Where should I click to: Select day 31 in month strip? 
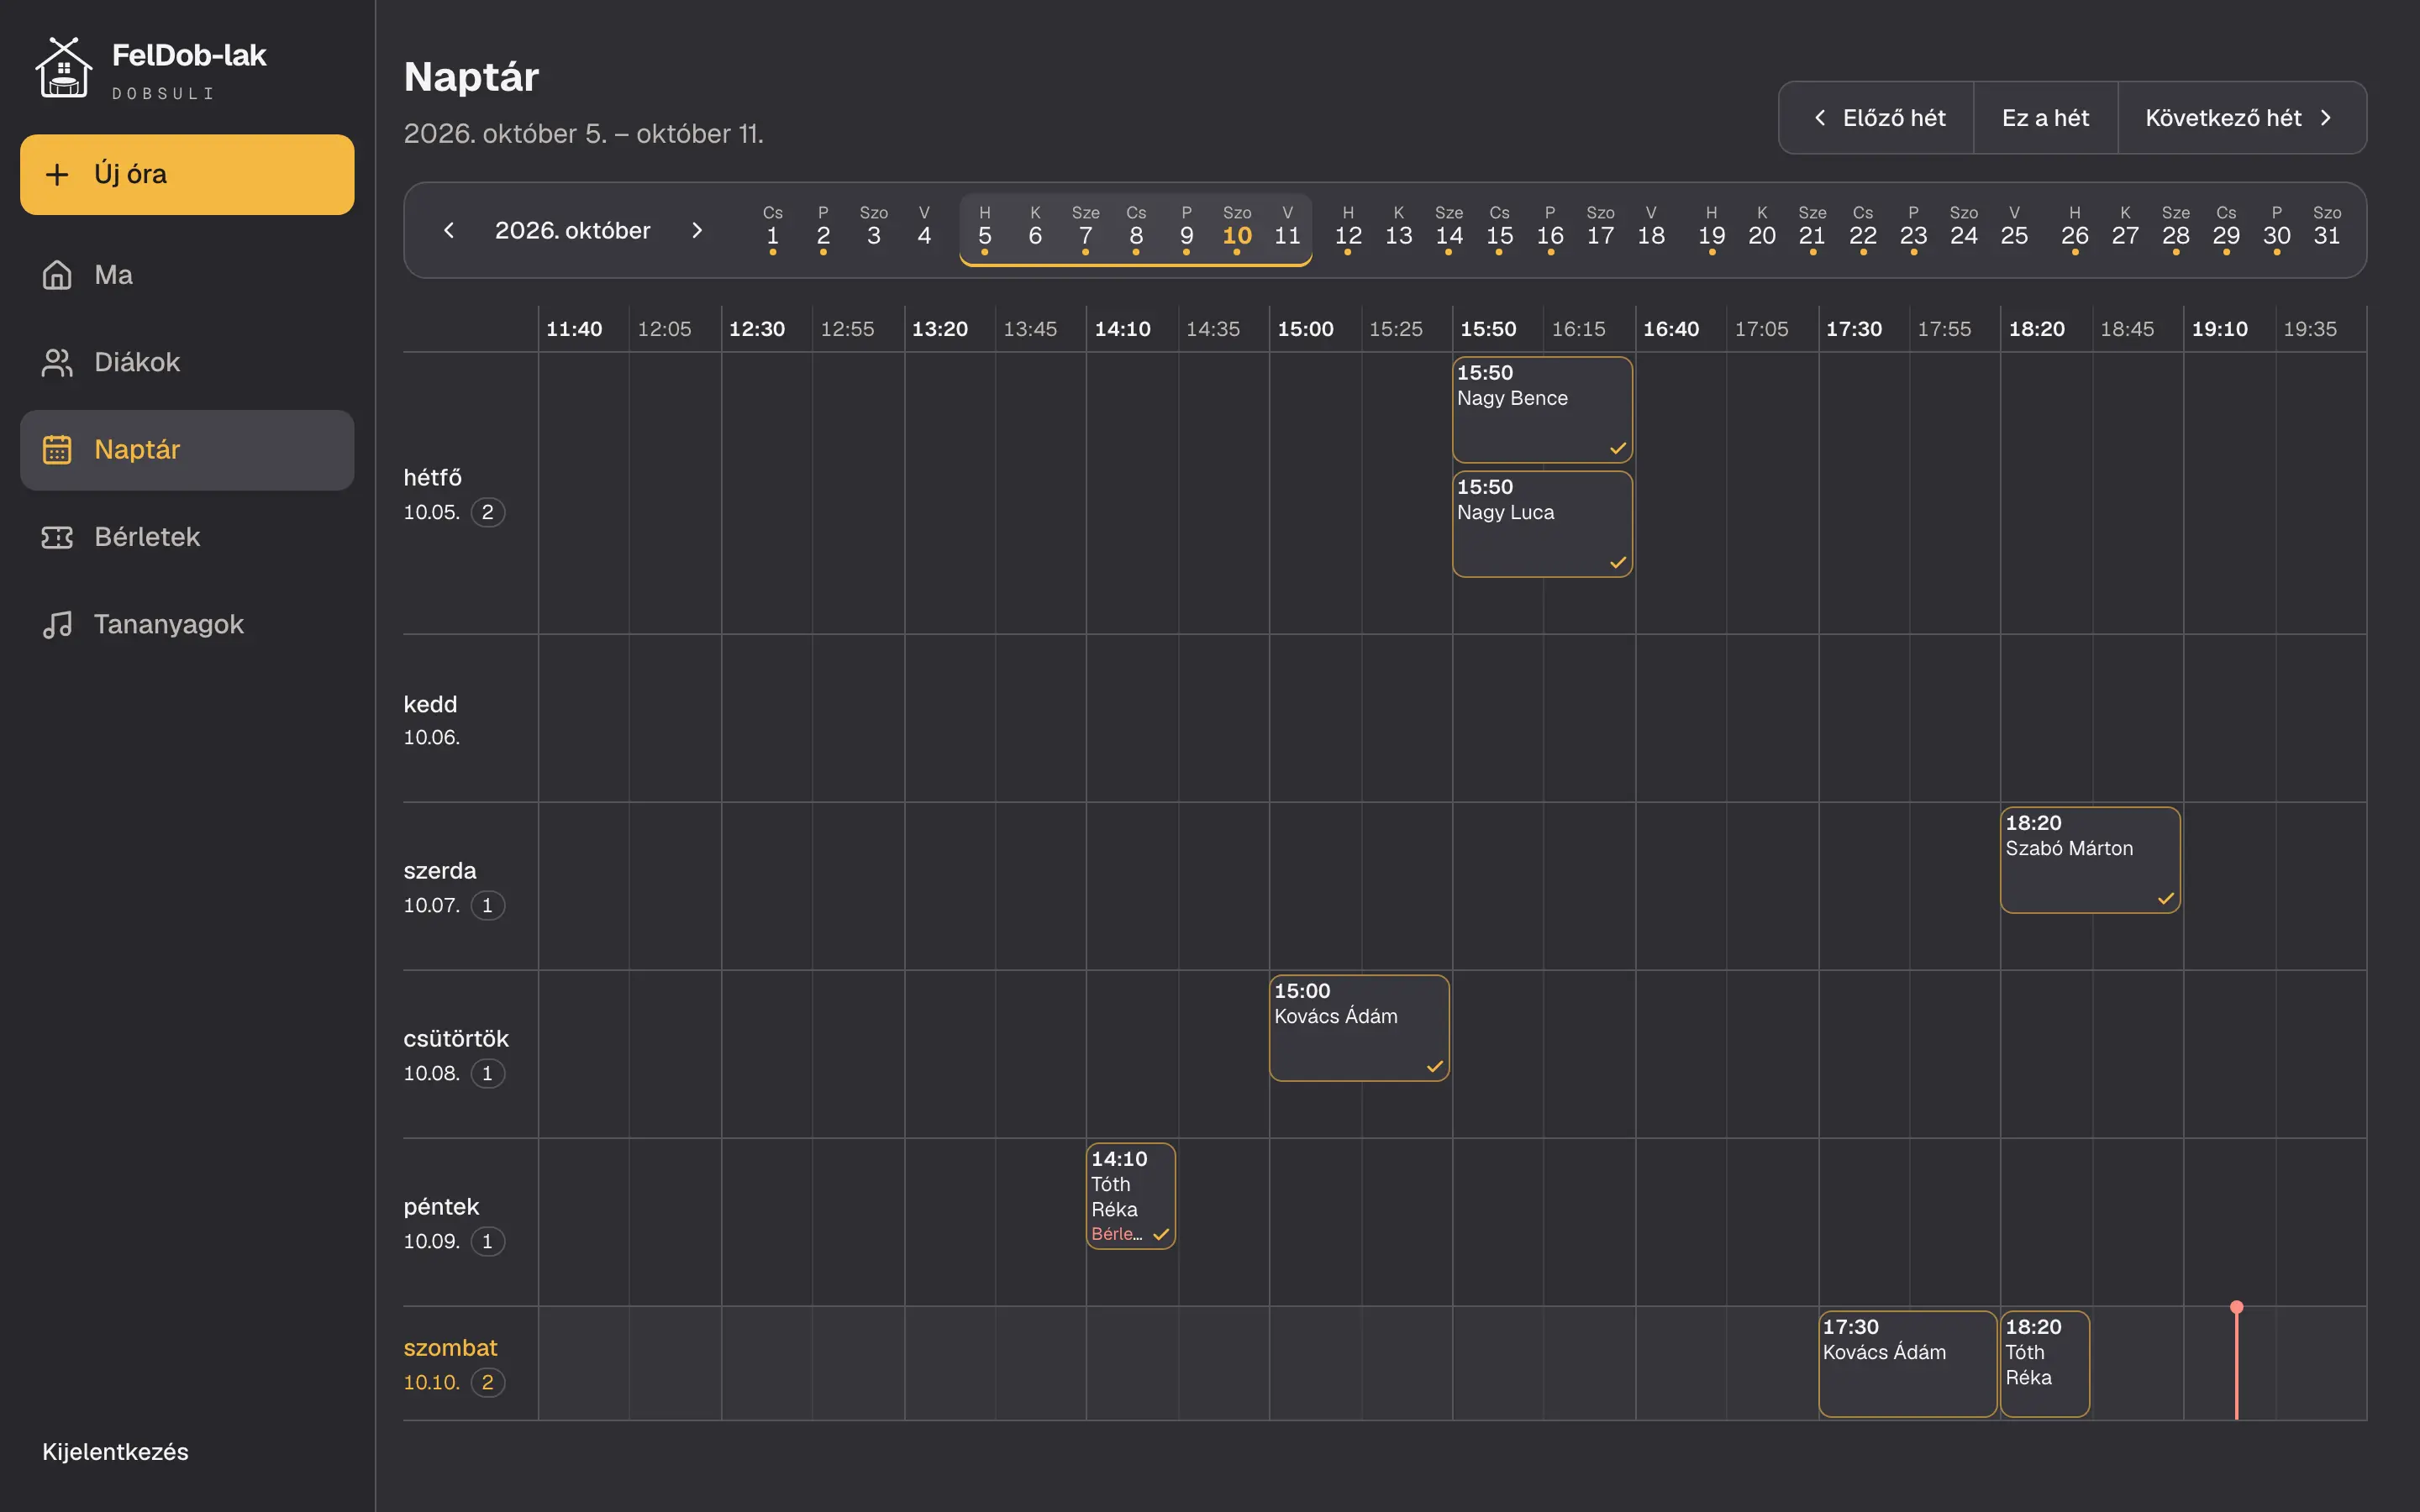coord(2326,229)
